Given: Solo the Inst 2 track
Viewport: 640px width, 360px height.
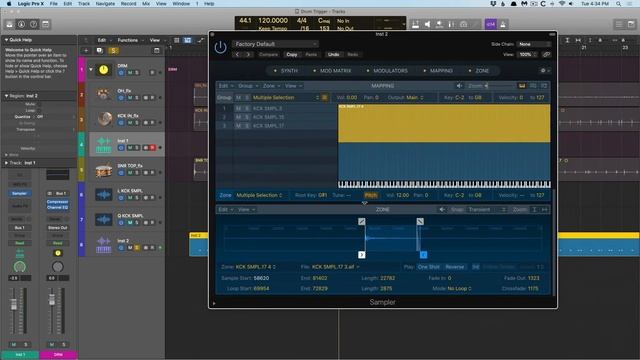Looking at the screenshot, I should tap(137, 247).
